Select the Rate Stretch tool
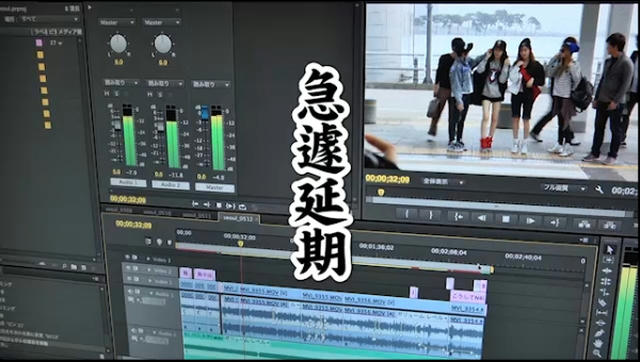 (605, 292)
